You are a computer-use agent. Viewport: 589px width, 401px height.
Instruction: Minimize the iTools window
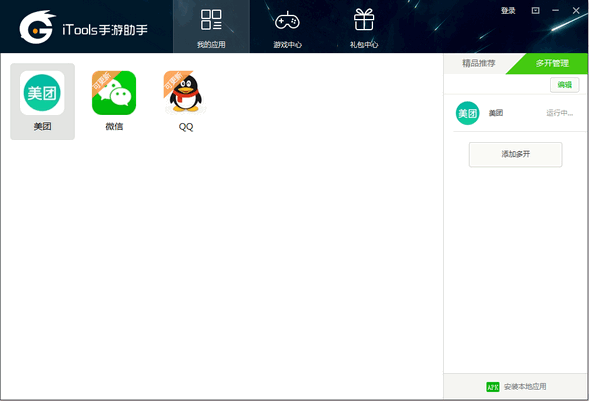click(556, 11)
